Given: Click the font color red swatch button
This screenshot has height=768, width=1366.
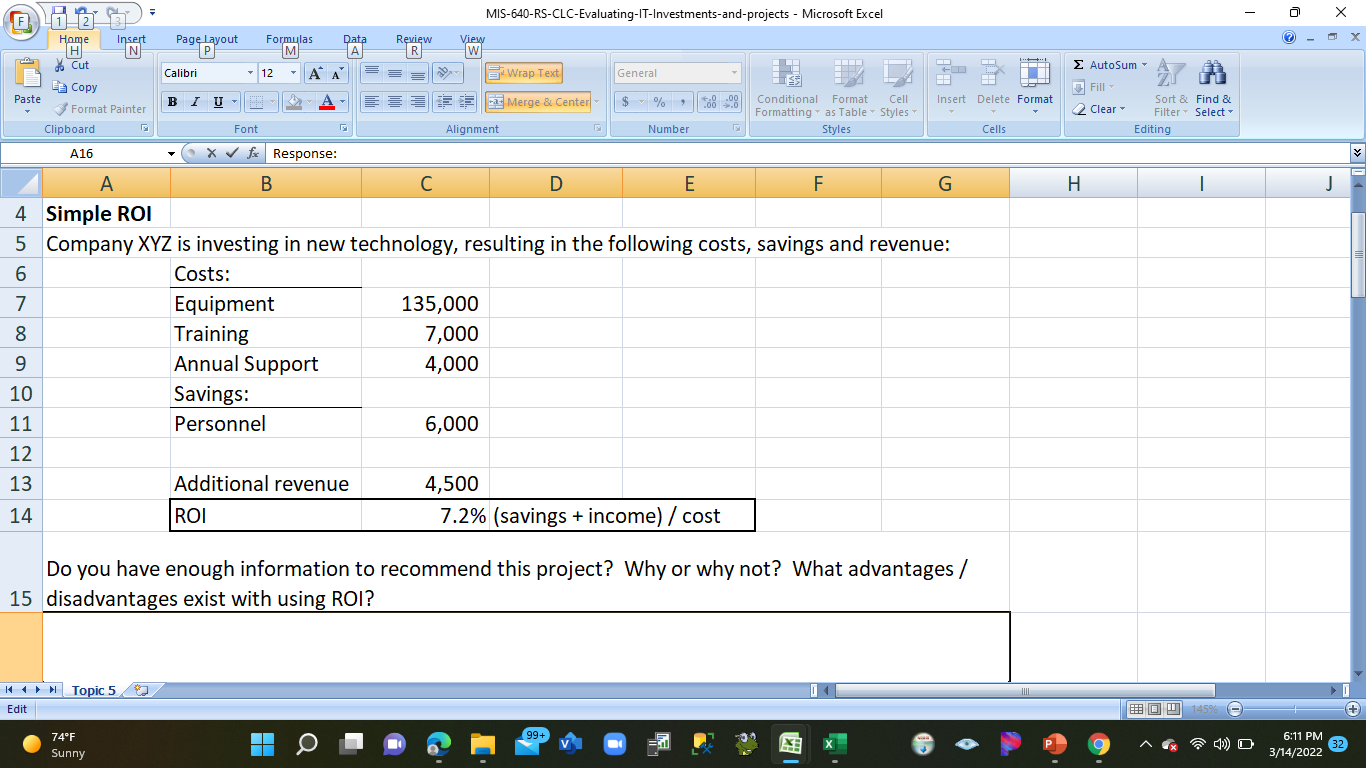Looking at the screenshot, I should coord(327,102).
